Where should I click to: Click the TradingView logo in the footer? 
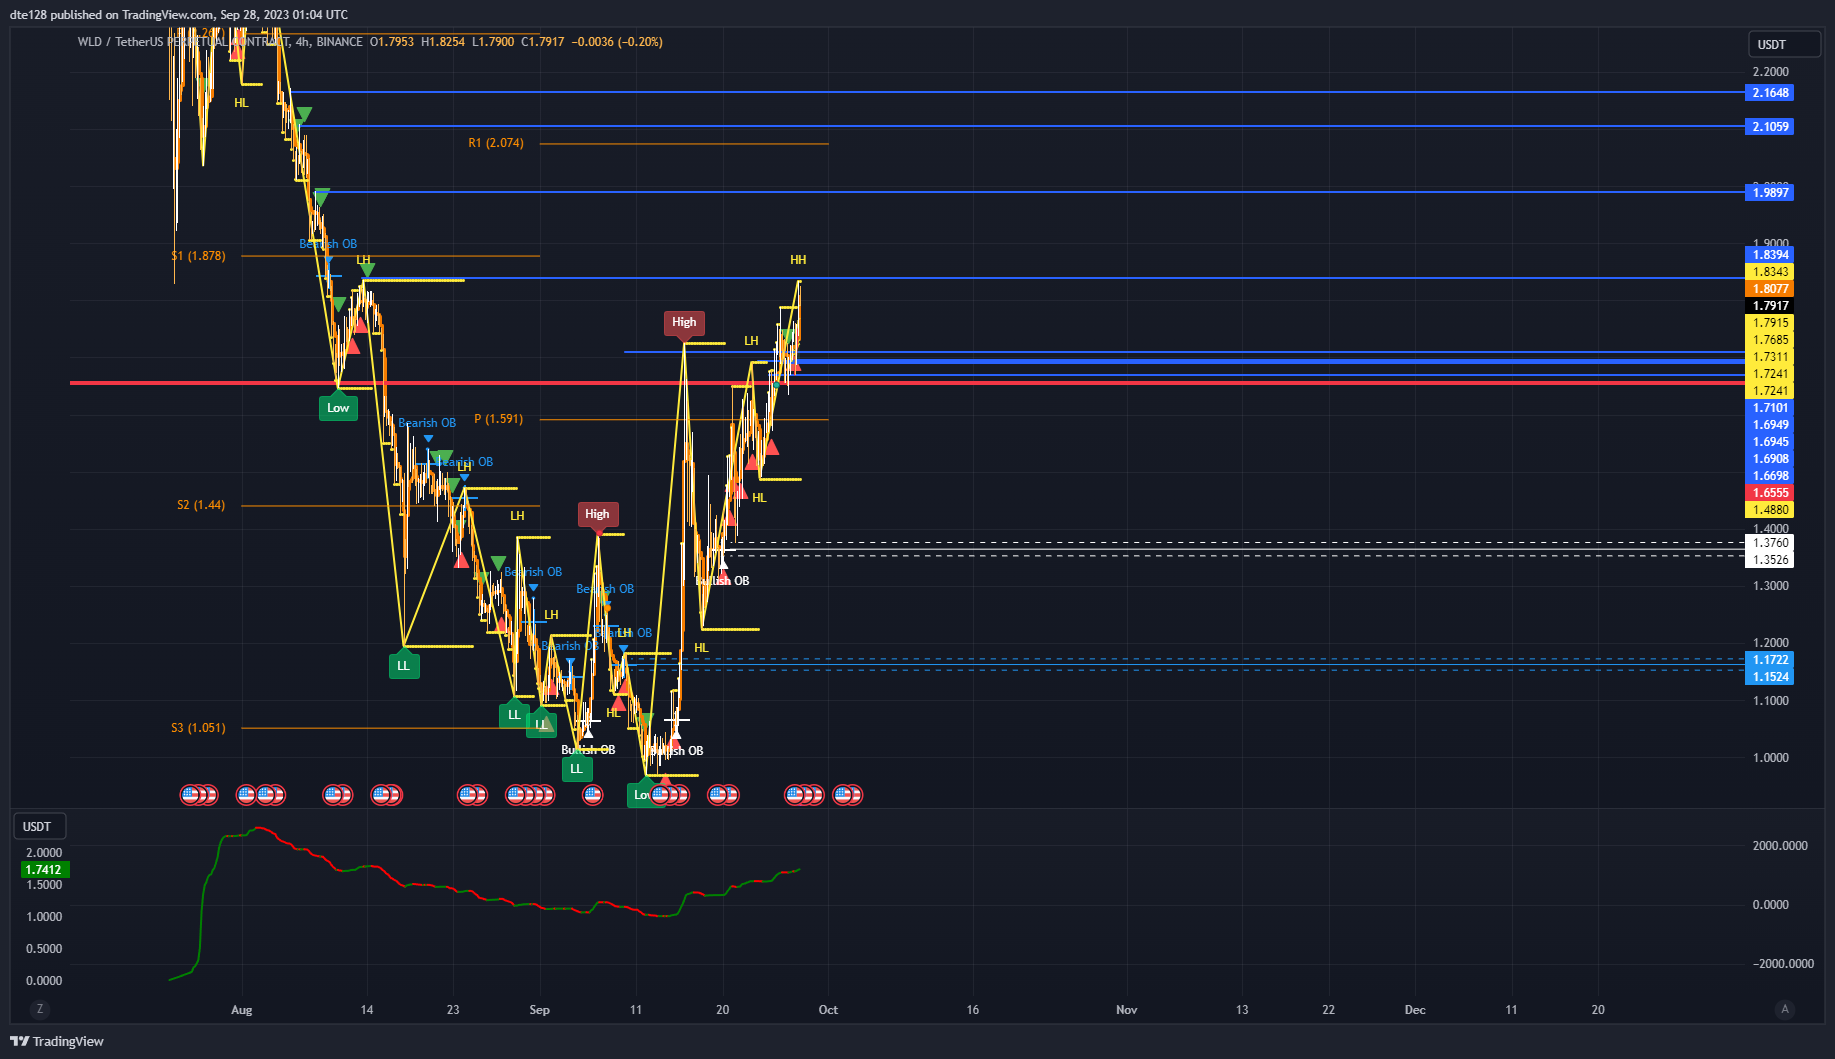tap(57, 1041)
